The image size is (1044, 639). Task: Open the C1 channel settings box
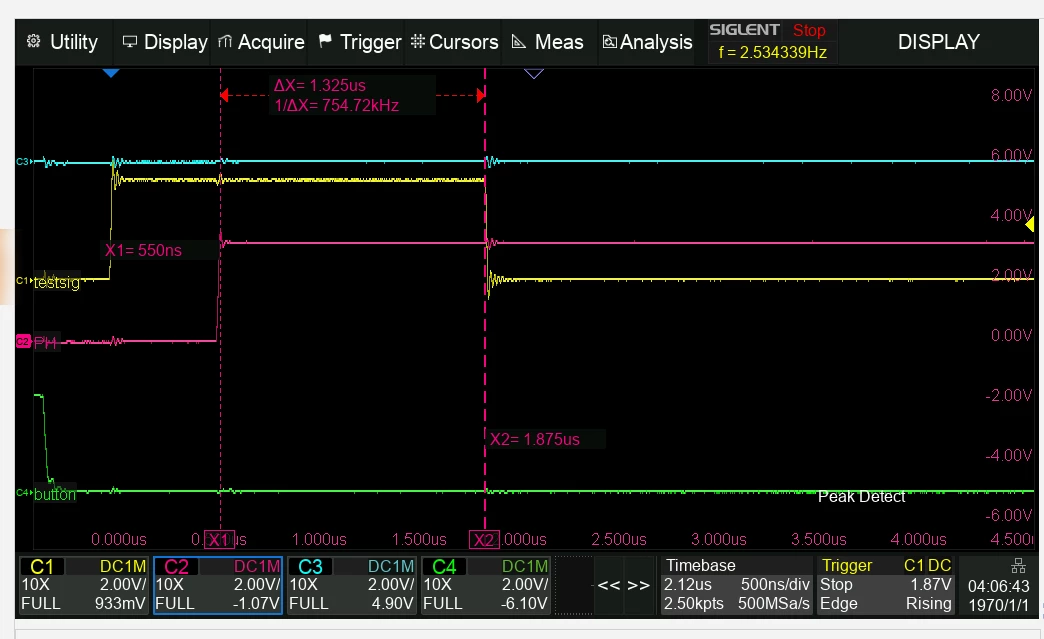(x=84, y=585)
